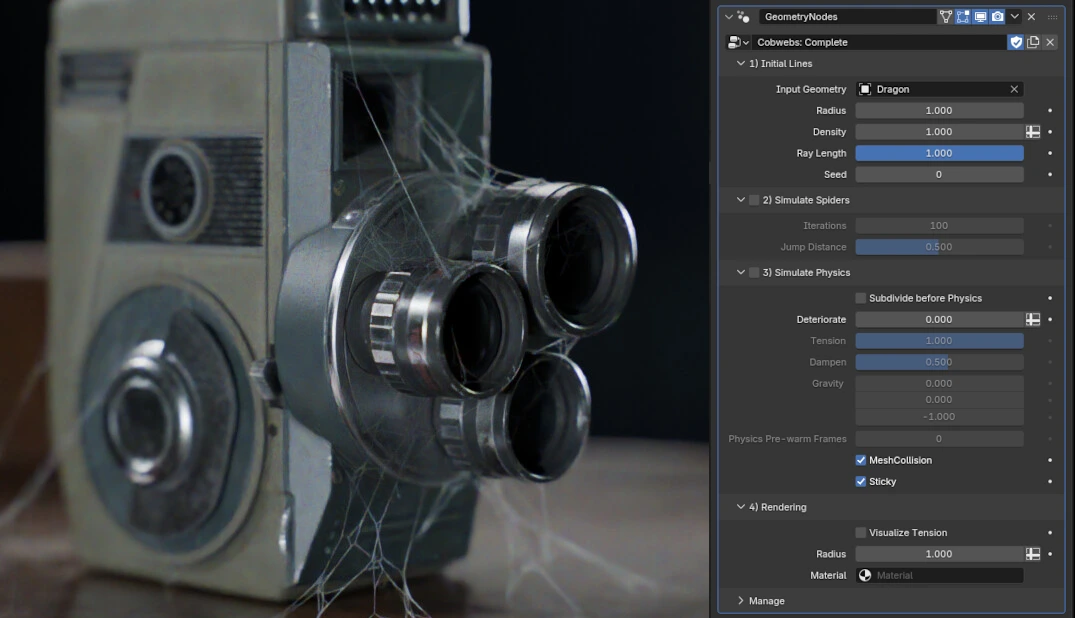Click animate dot beside Deteriorate
The image size is (1075, 618).
(1050, 320)
